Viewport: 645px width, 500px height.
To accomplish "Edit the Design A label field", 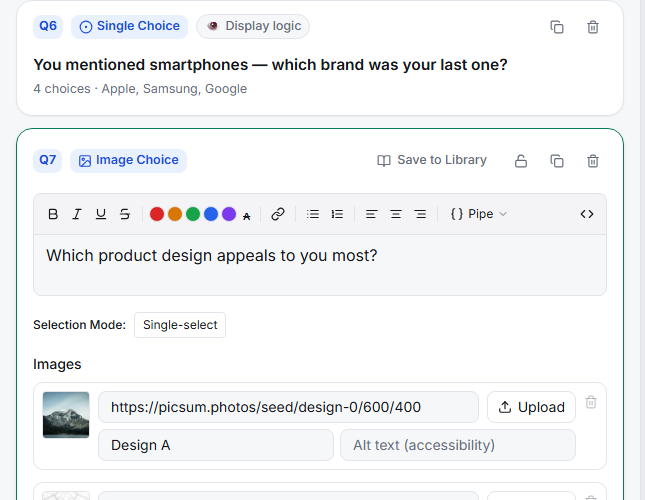I will [216, 445].
